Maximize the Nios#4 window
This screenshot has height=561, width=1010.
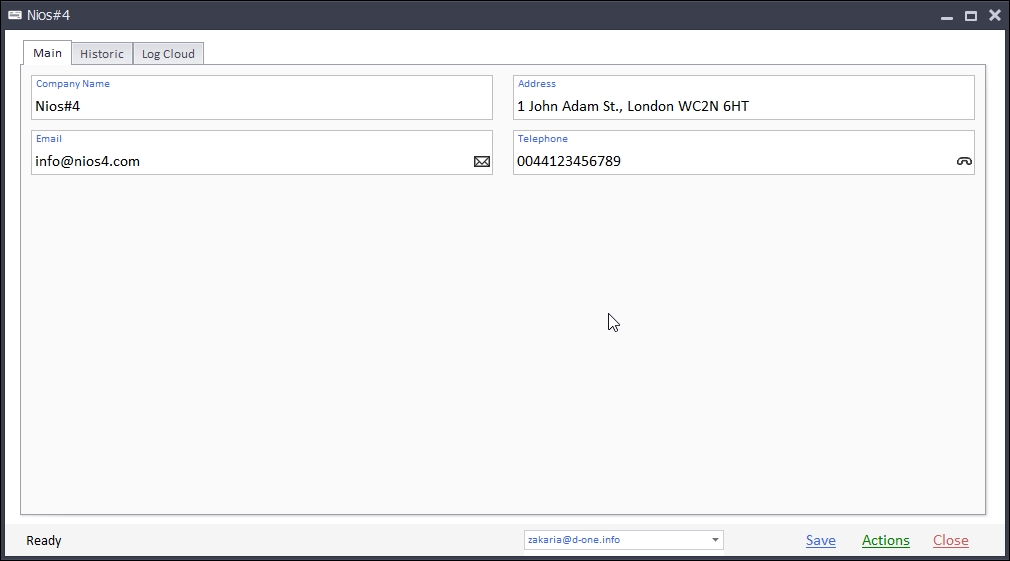click(x=970, y=16)
